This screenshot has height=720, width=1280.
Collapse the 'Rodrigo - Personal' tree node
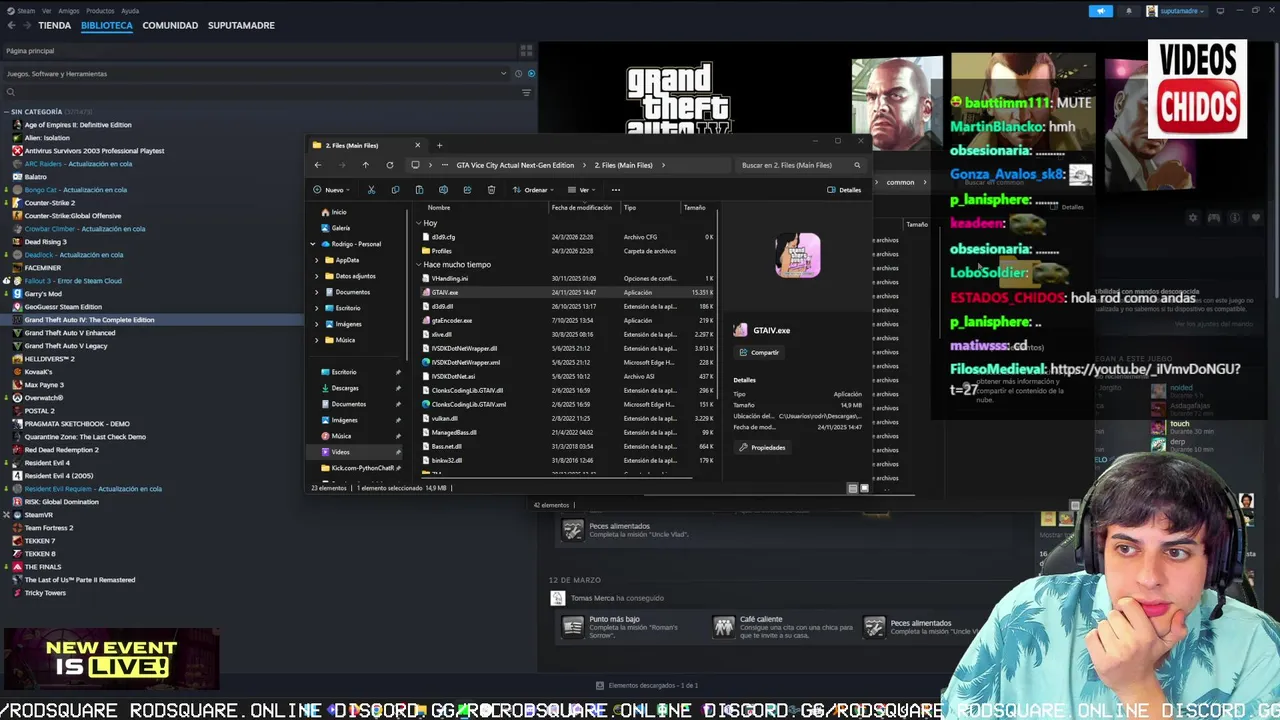tap(313, 244)
